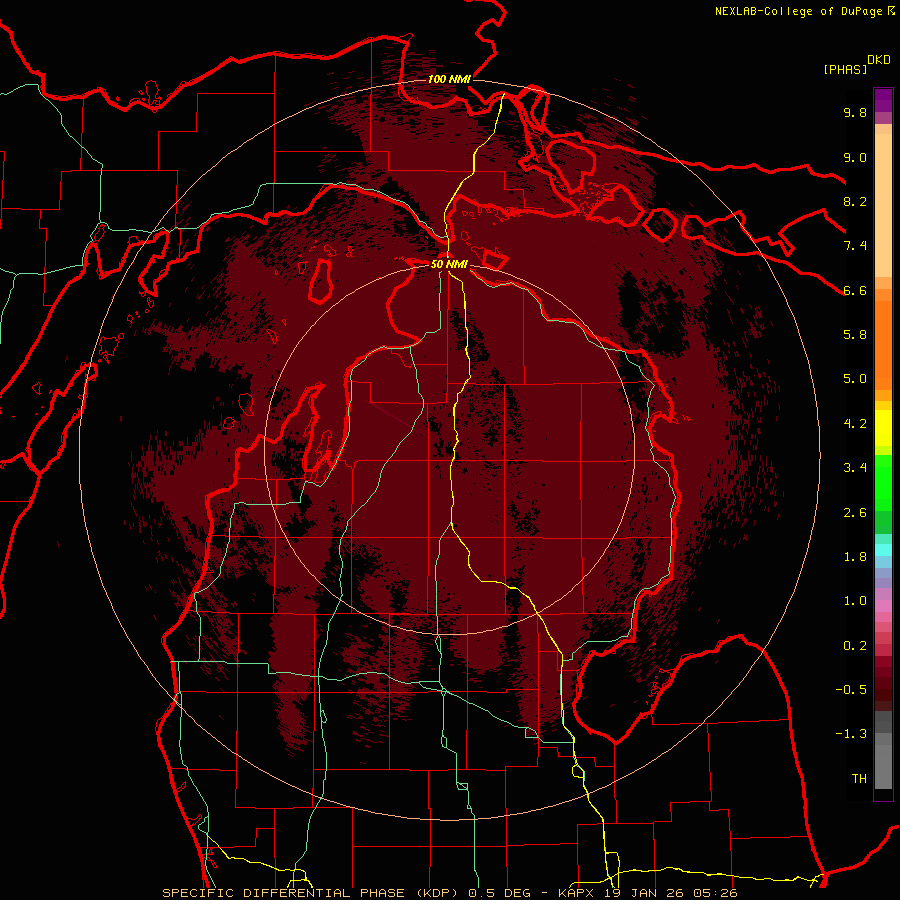
Task: Click the TH threshold label
Action: tap(859, 779)
